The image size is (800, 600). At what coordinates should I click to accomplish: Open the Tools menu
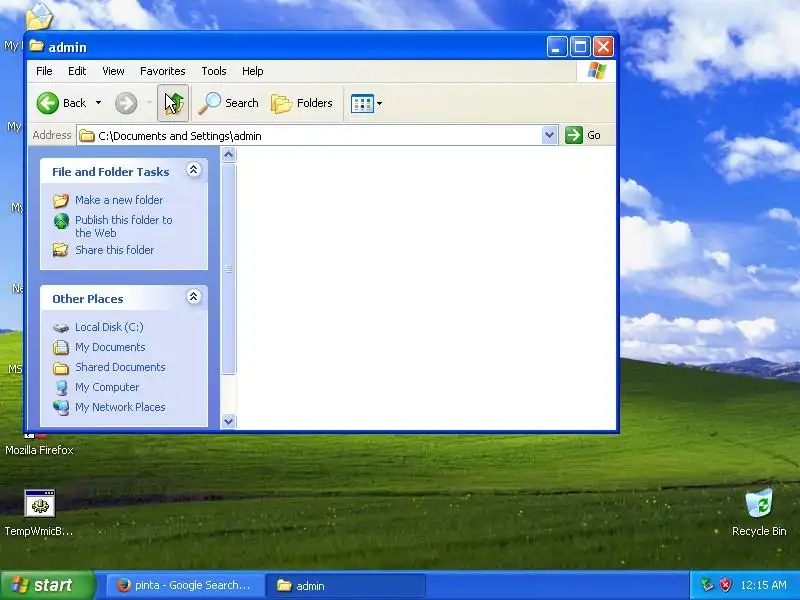[214, 71]
